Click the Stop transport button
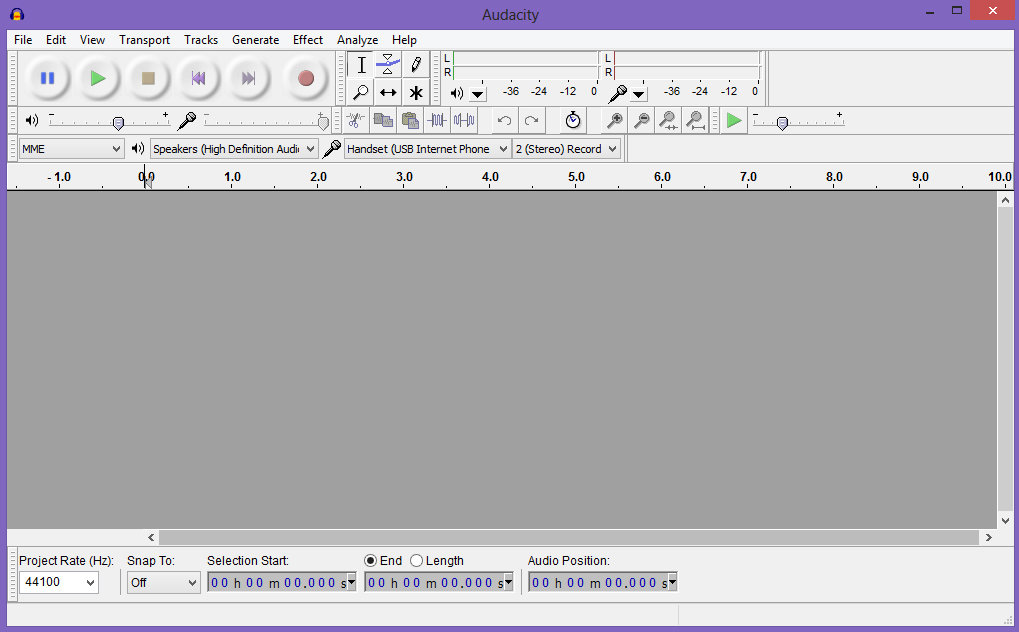The height and width of the screenshot is (632, 1019). click(148, 79)
